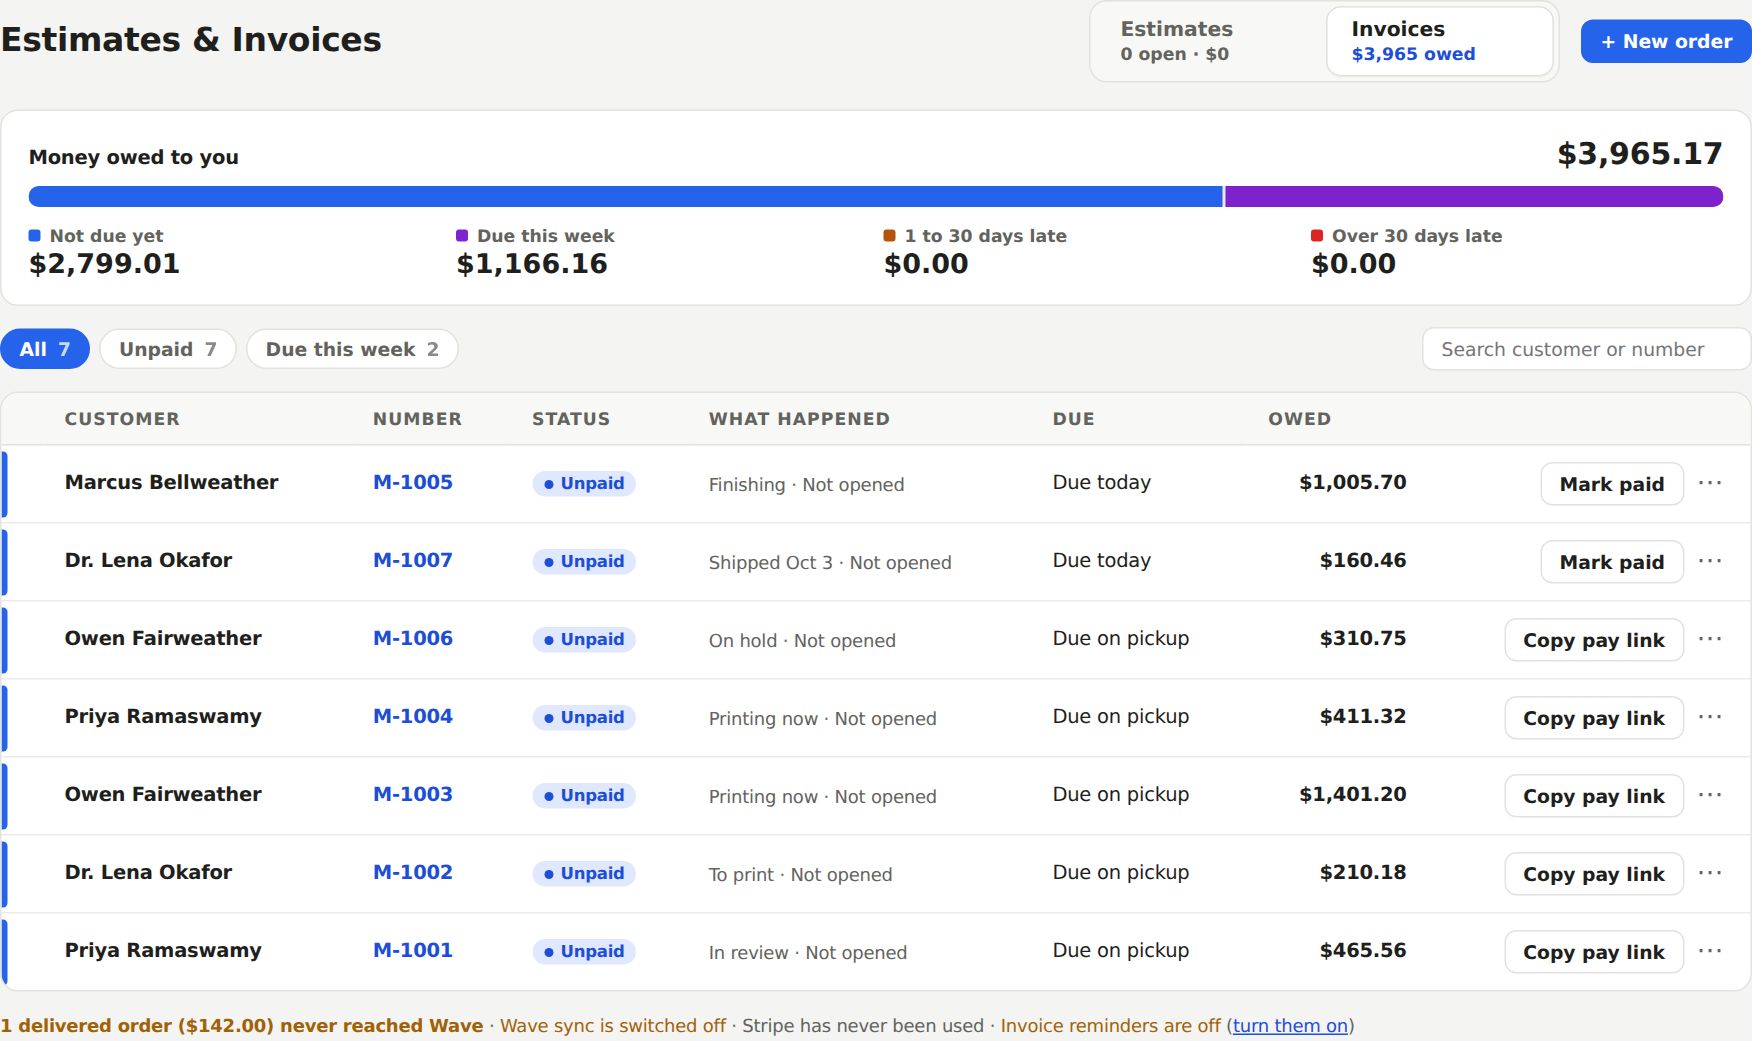Open more options for invoice M-1004

coord(1709,717)
